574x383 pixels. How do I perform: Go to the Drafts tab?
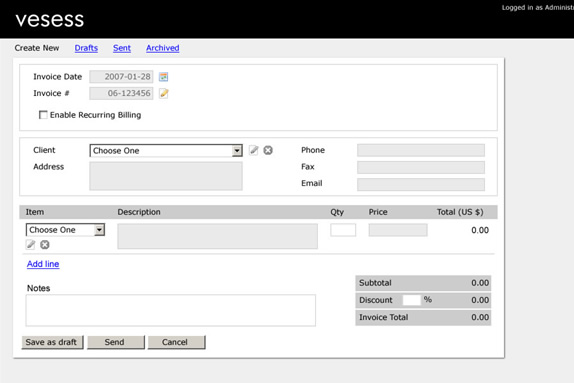point(86,48)
